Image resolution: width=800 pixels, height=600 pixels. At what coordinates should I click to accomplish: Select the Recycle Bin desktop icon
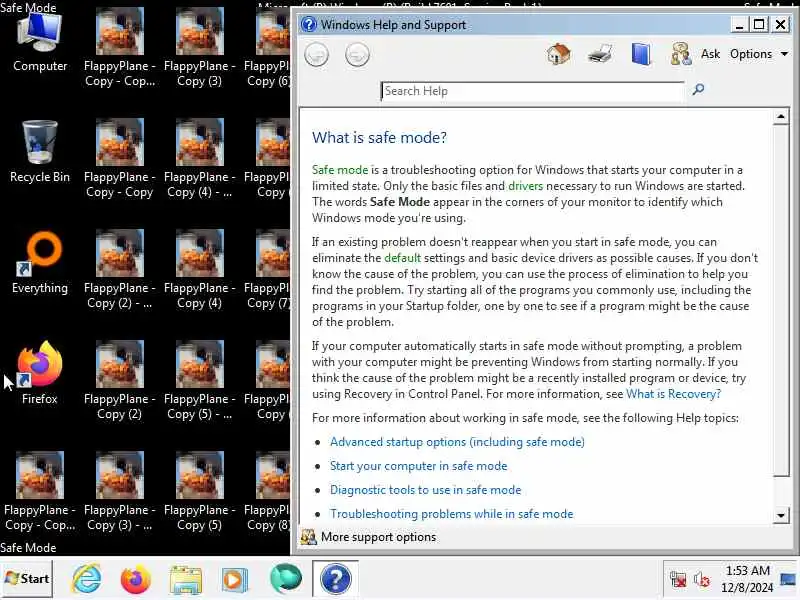pyautogui.click(x=40, y=152)
